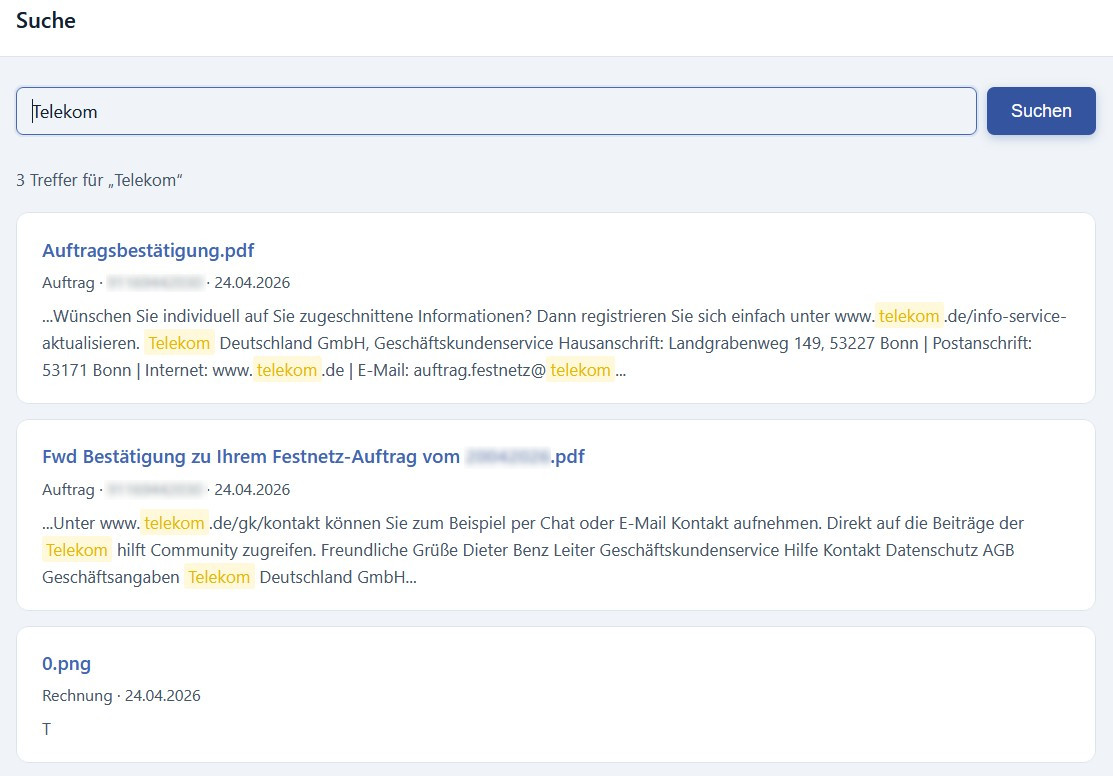Click the Suche page heading
Screen dimensions: 1113x776
pos(45,21)
